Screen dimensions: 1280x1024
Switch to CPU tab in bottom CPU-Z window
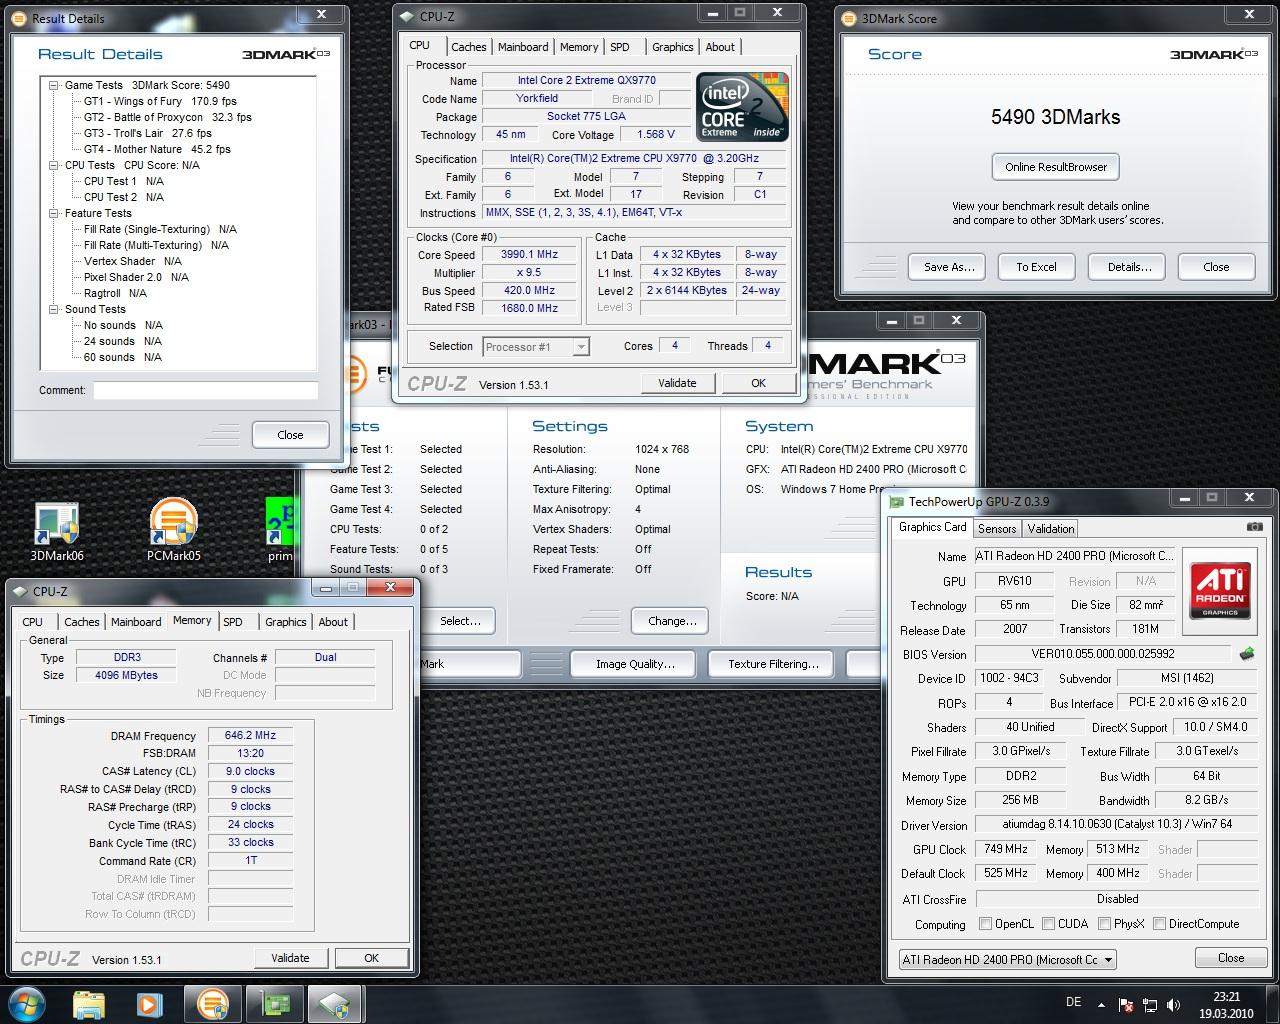33,622
